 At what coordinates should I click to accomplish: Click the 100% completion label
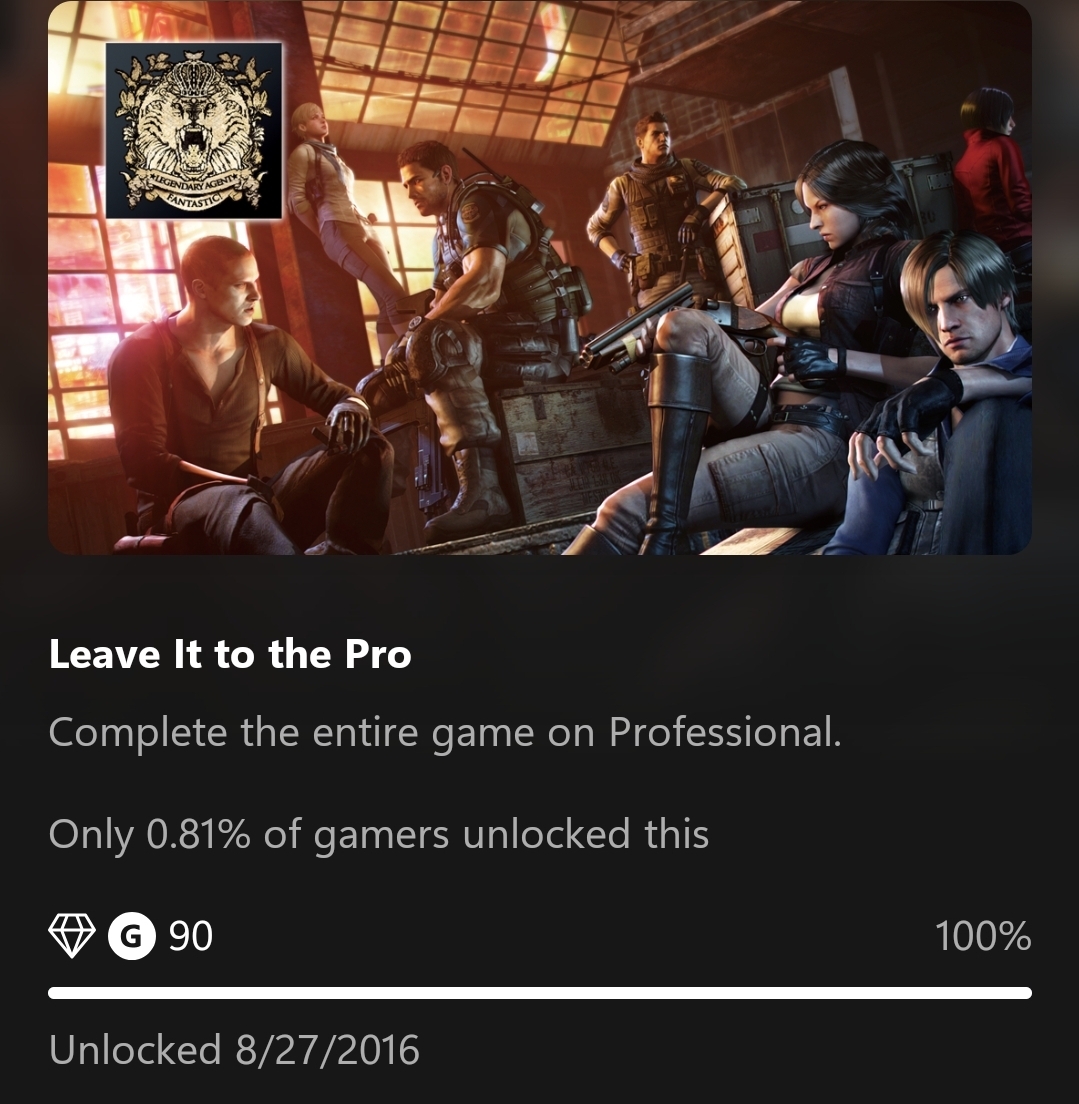[983, 936]
